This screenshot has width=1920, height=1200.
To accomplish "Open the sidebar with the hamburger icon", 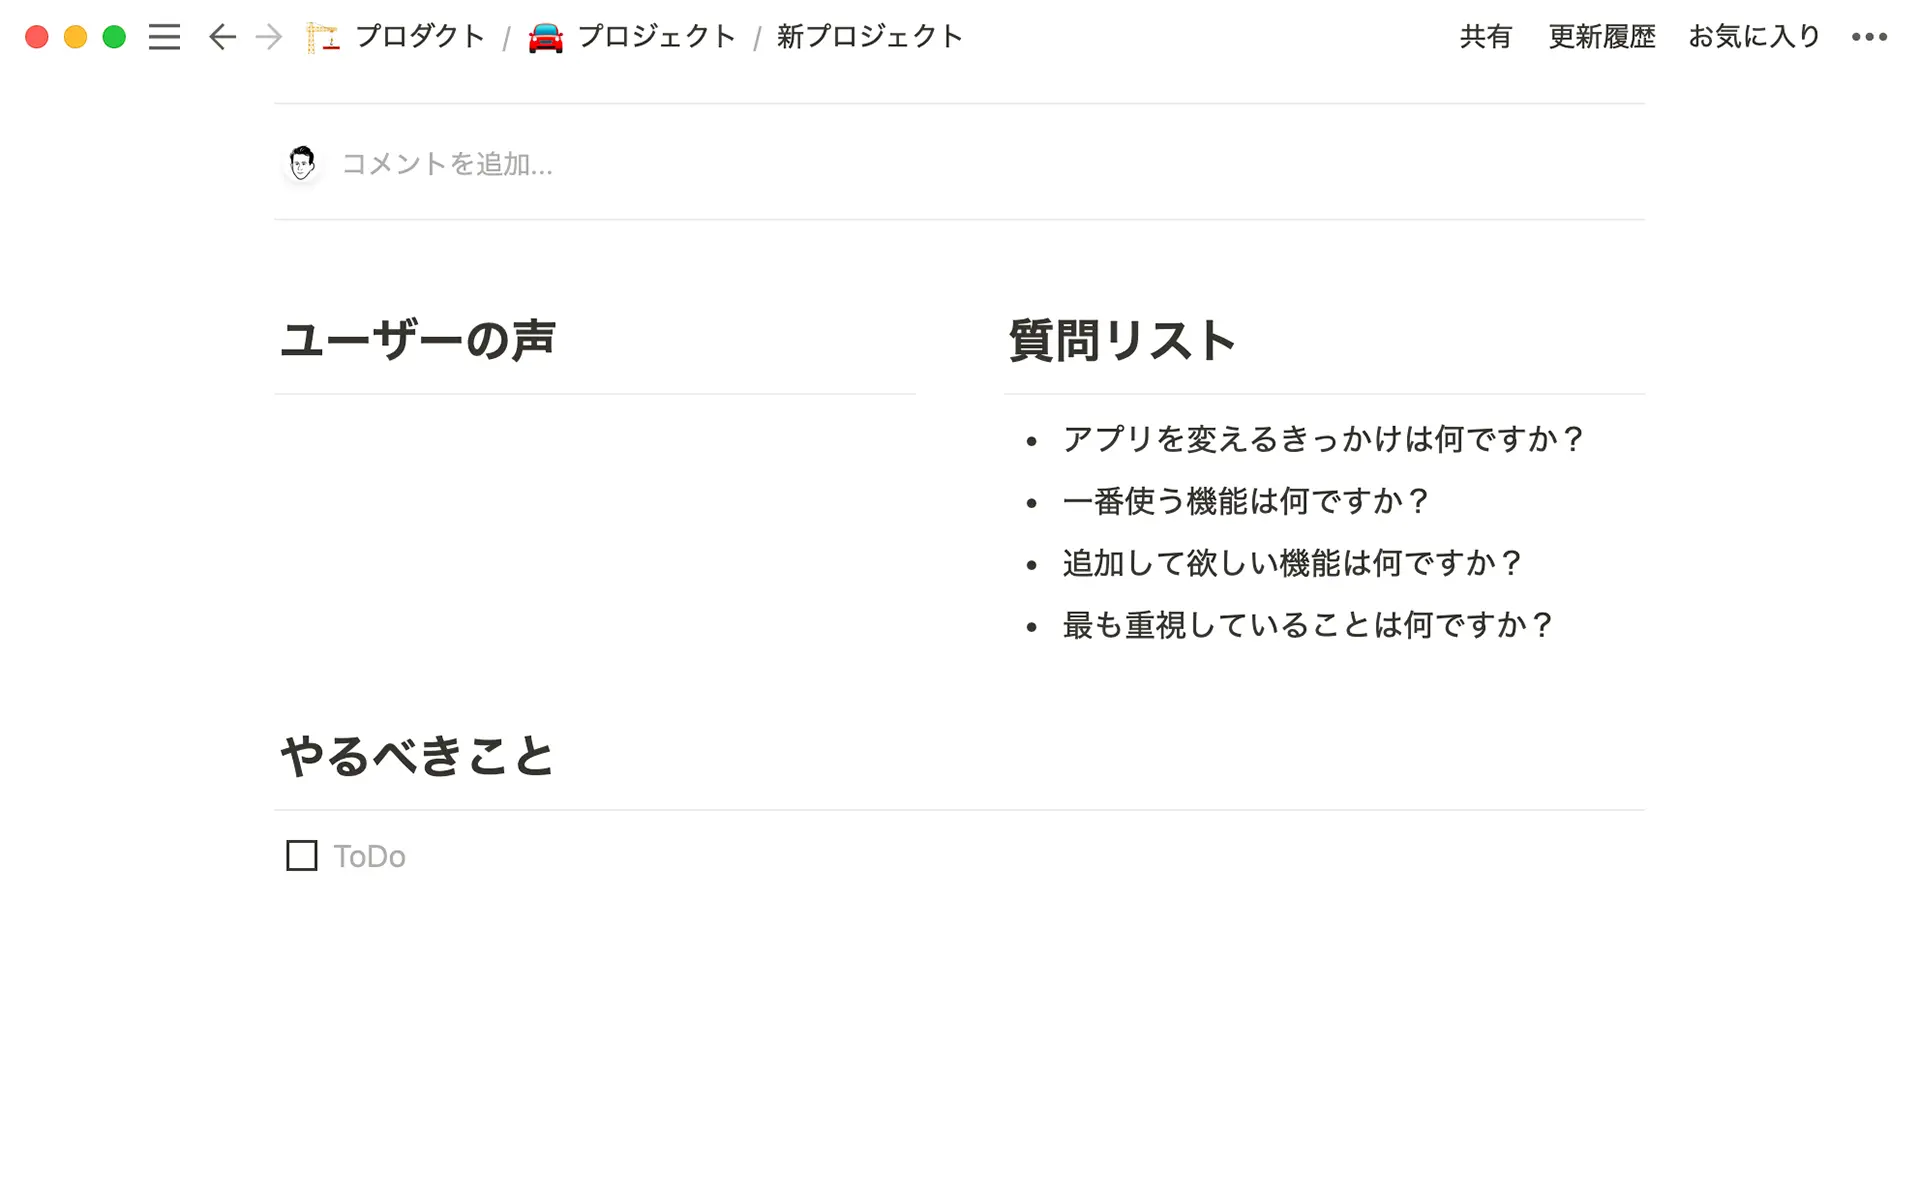I will 164,37.
